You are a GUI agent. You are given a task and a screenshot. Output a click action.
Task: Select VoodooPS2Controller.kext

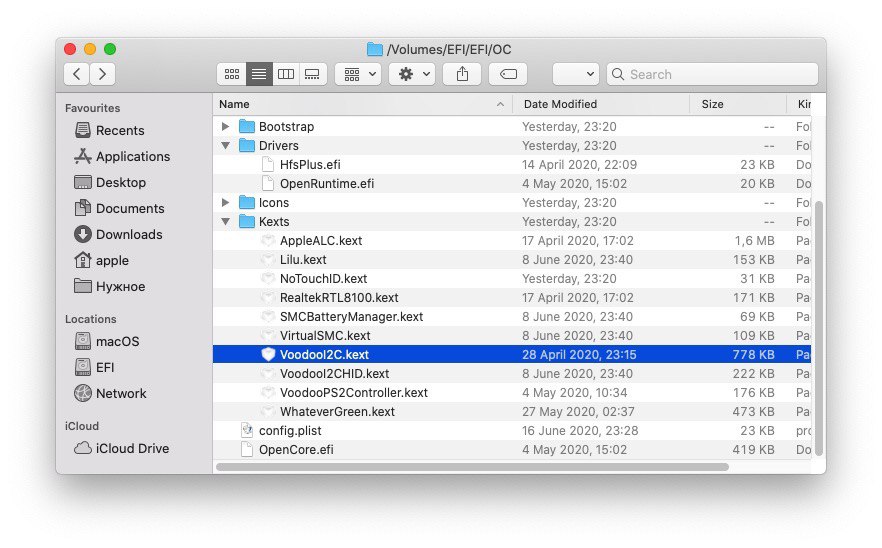pos(512,393)
